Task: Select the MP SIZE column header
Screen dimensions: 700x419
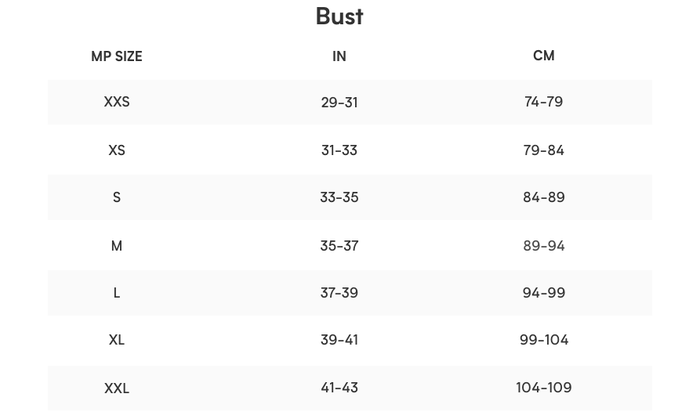Action: pyautogui.click(x=117, y=56)
